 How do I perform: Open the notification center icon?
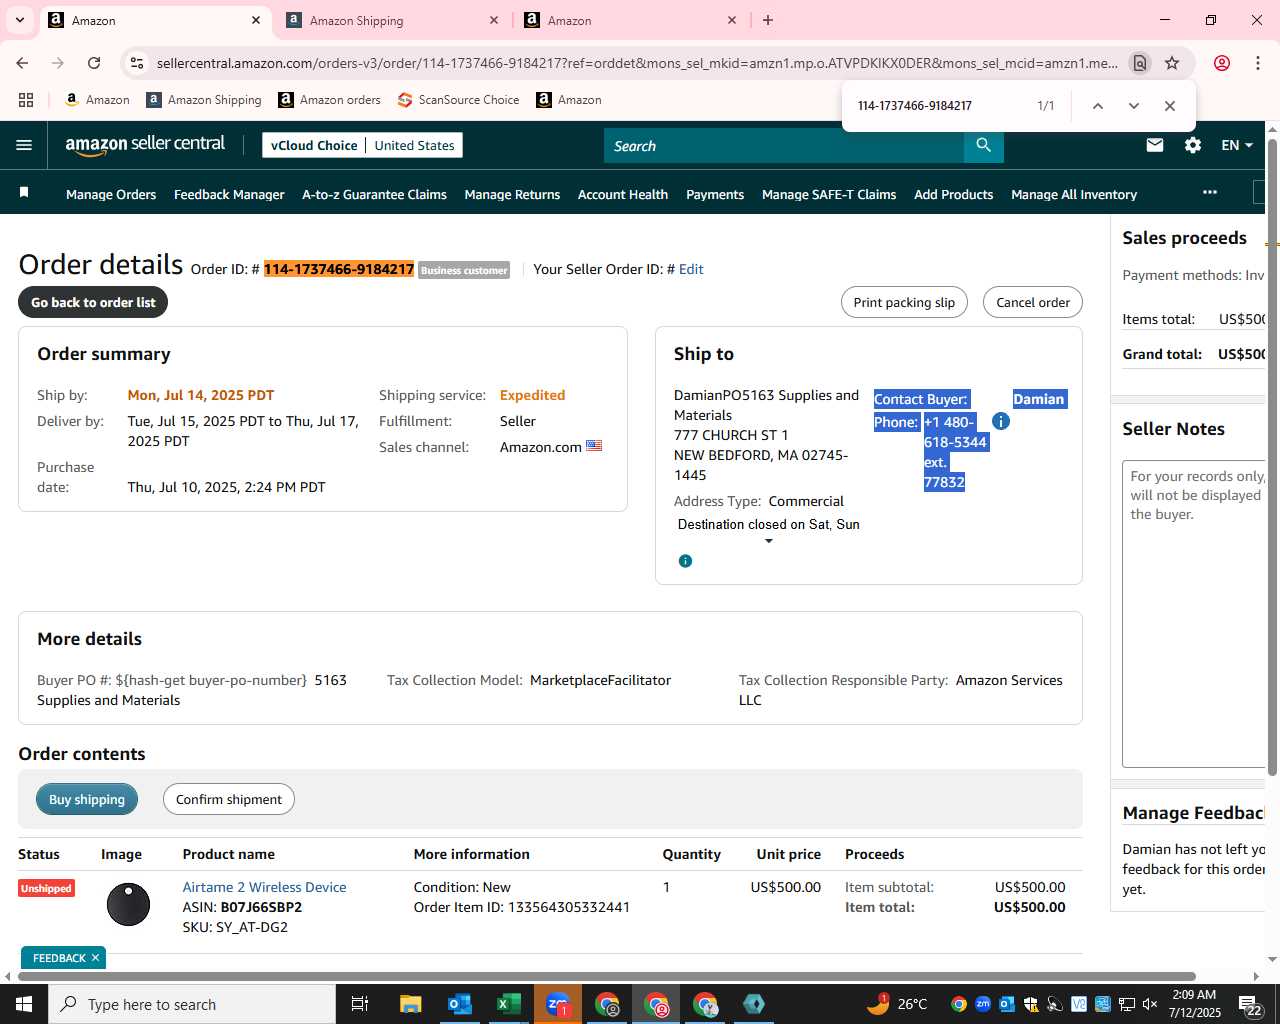(x=1251, y=1004)
